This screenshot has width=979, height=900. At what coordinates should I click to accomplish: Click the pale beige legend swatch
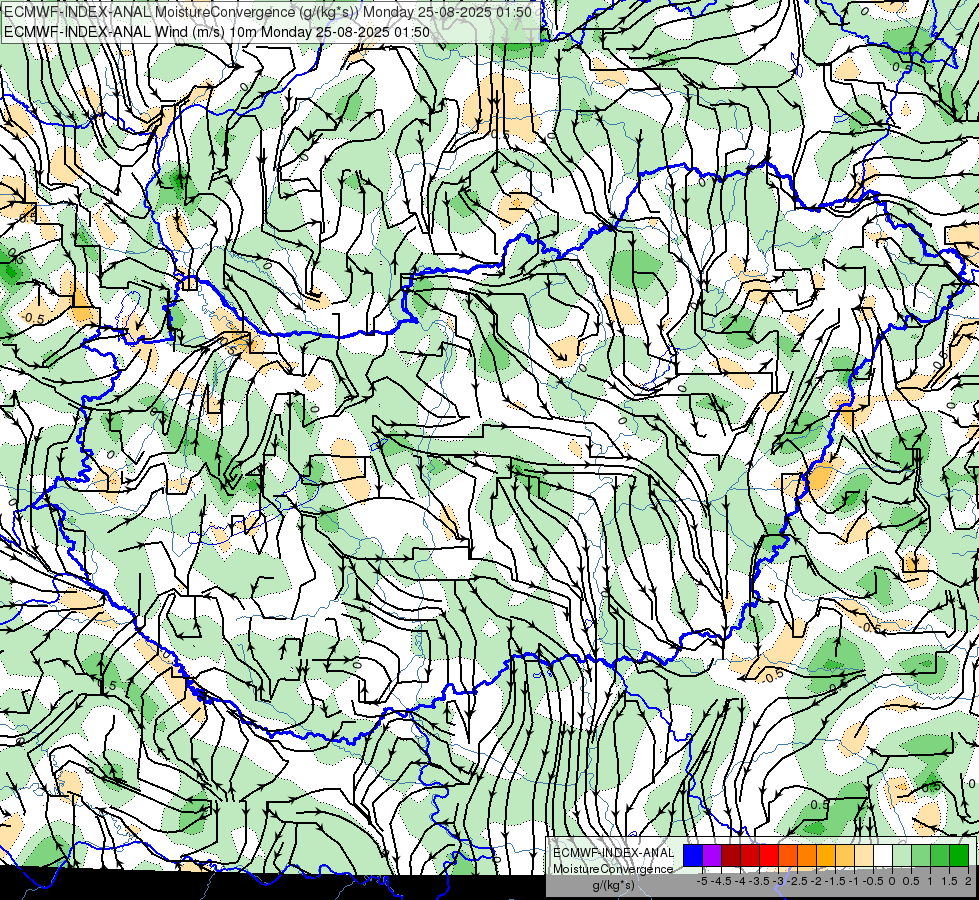pos(864,855)
